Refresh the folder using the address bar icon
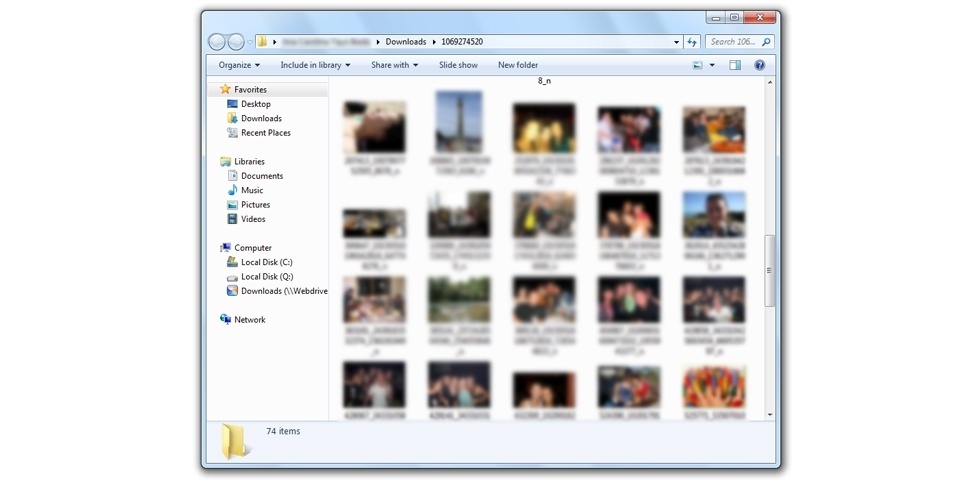 click(692, 41)
